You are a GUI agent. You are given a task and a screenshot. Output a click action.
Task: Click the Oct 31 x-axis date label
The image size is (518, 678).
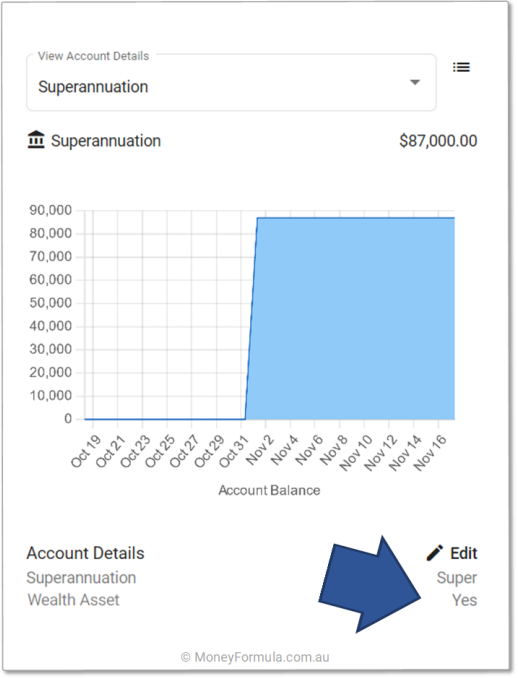[x=234, y=452]
